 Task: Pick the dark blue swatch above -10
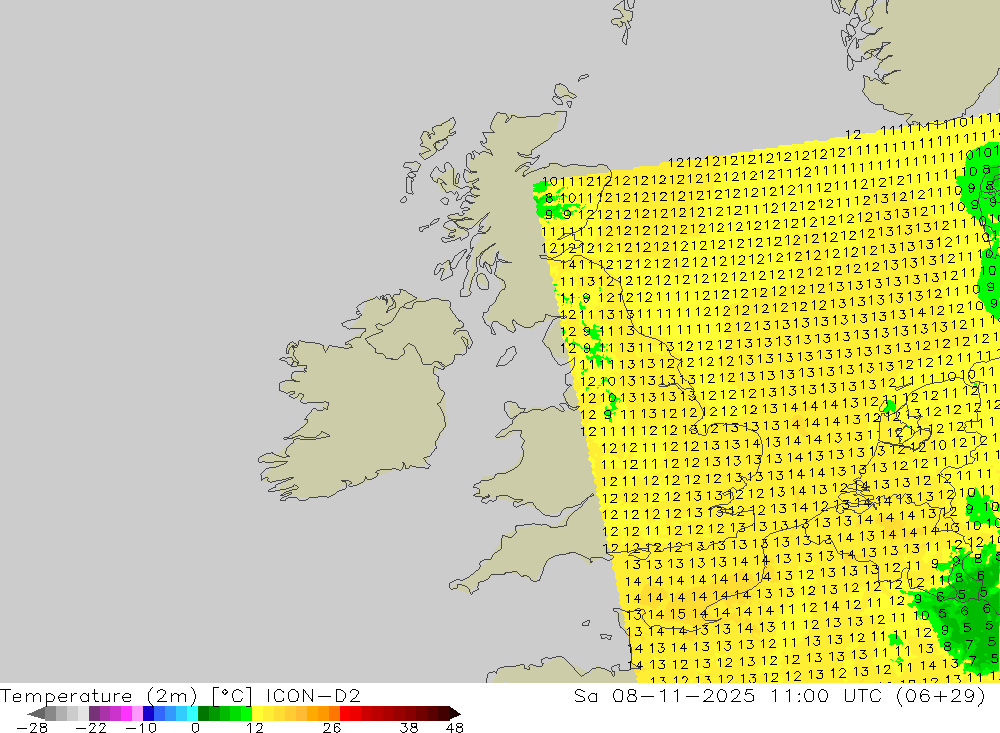point(149,713)
